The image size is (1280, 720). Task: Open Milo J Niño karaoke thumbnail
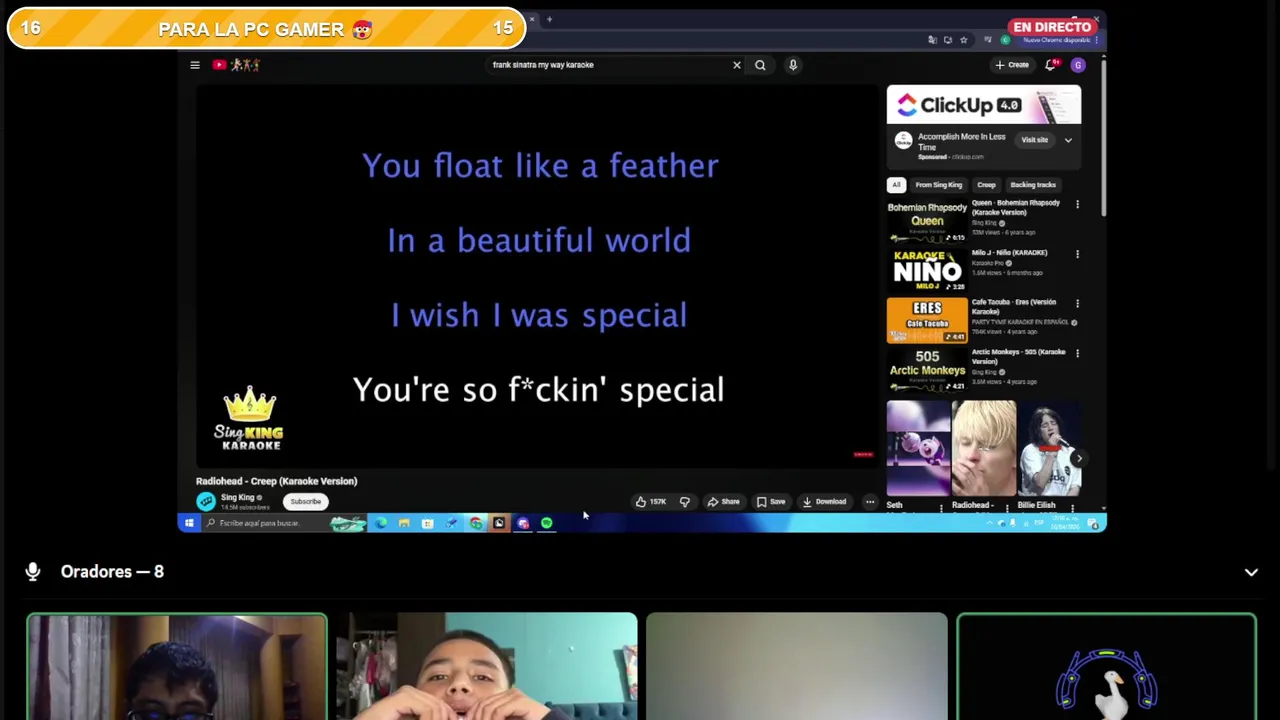pyautogui.click(x=927, y=270)
